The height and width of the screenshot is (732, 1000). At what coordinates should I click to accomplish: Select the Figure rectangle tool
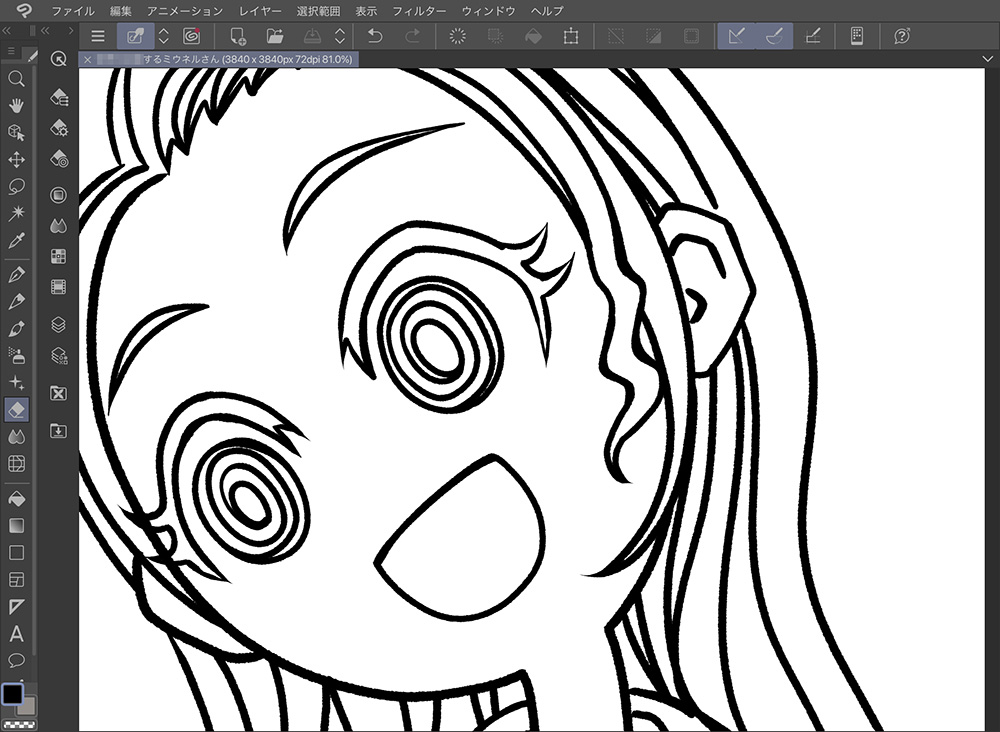[17, 552]
